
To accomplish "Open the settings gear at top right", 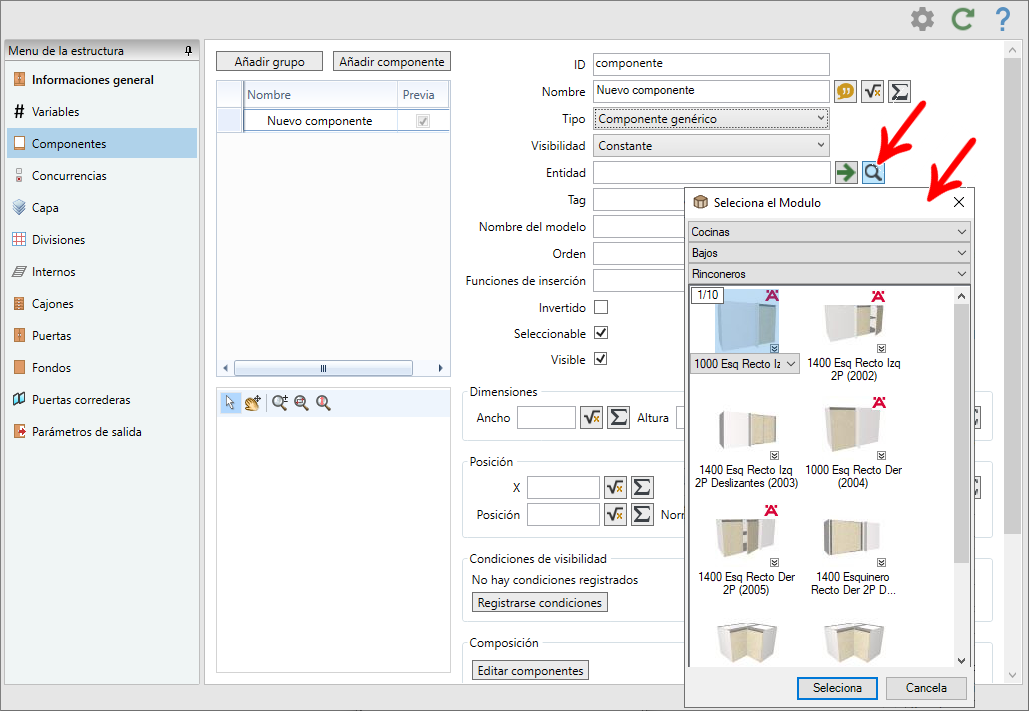I will pyautogui.click(x=922, y=19).
